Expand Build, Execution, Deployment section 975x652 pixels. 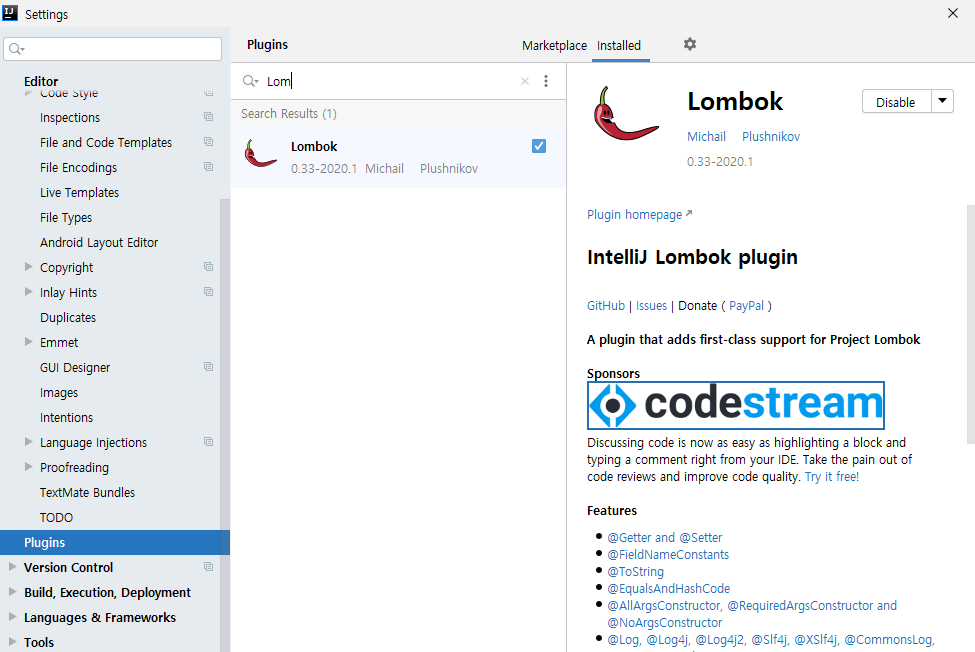coord(12,592)
